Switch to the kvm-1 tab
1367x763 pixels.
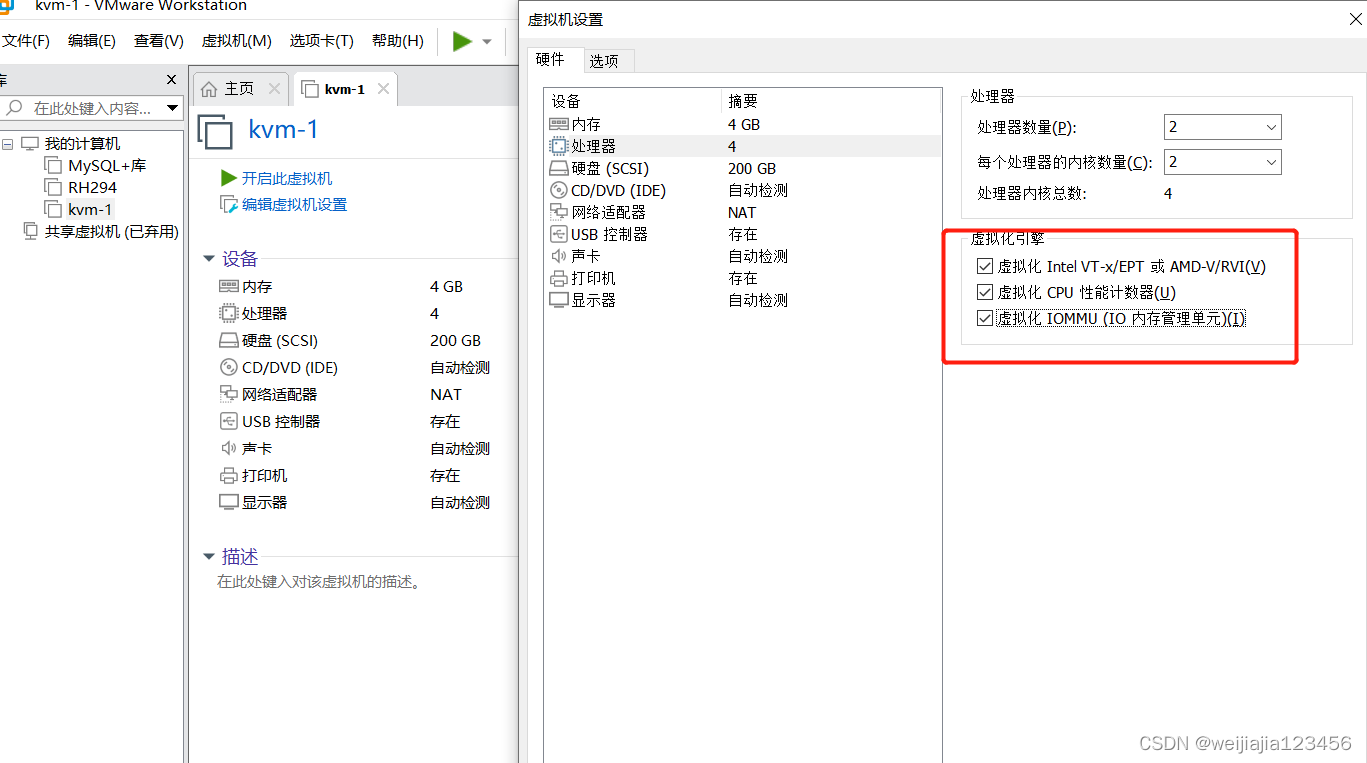tap(344, 89)
